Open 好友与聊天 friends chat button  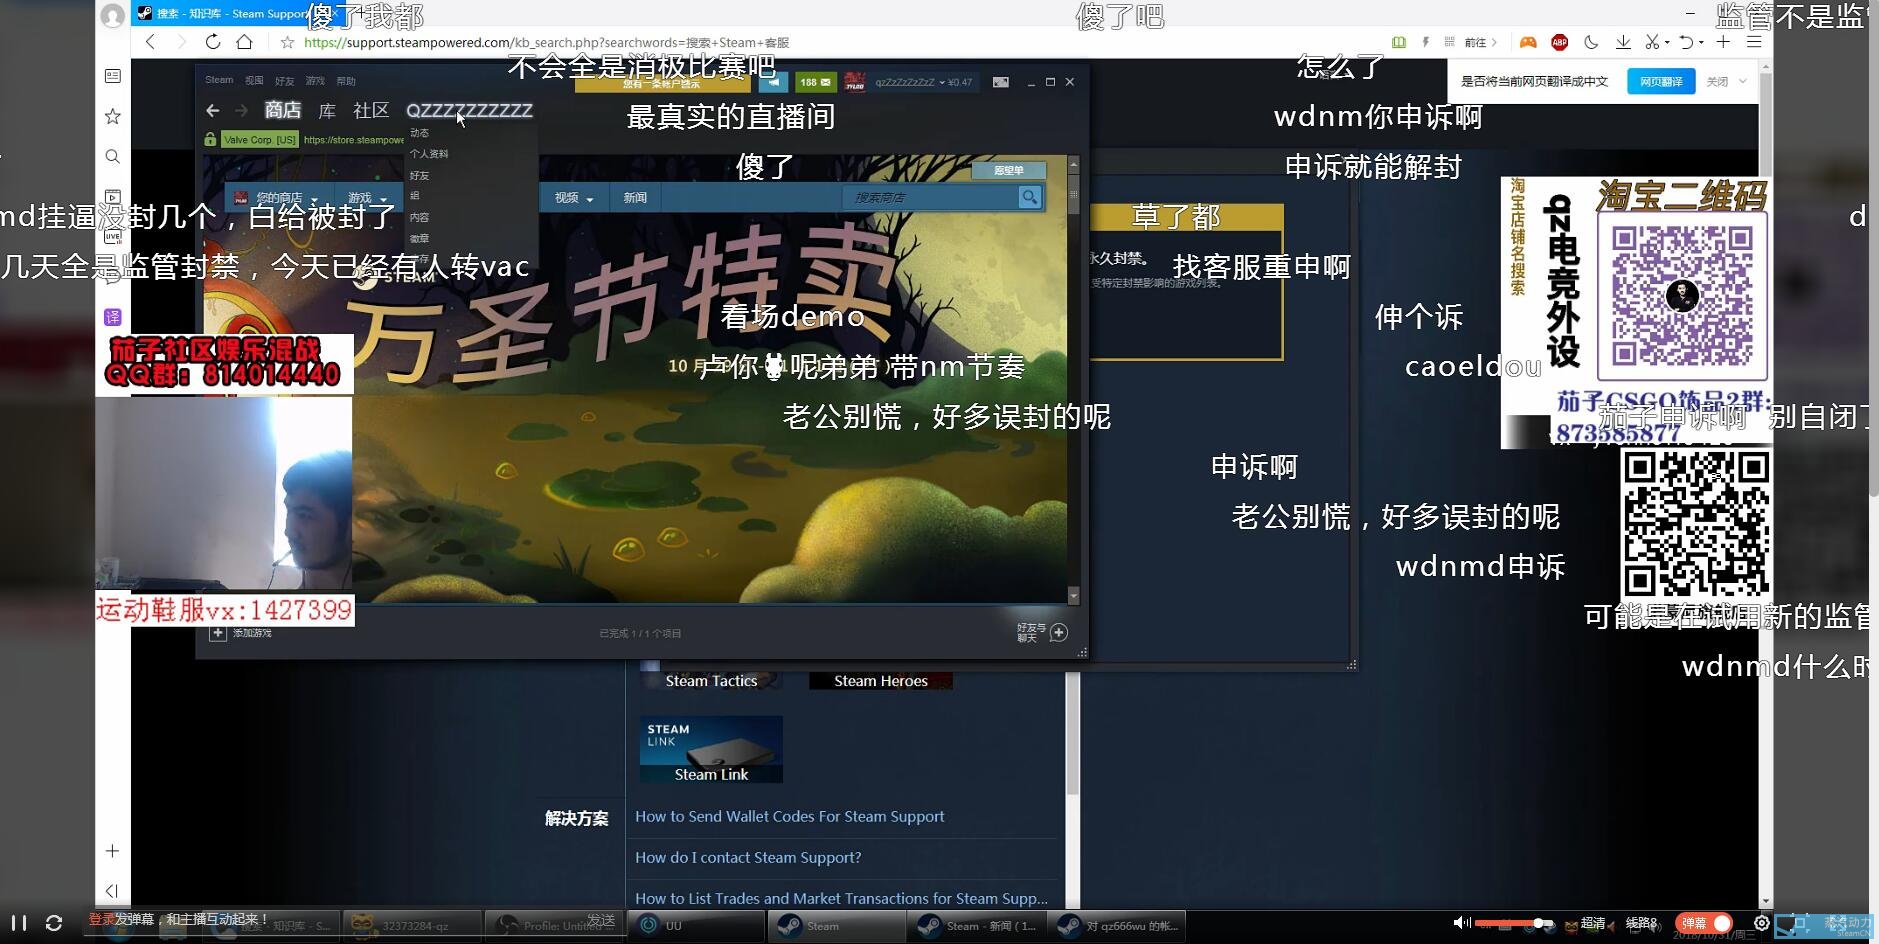tap(1043, 632)
